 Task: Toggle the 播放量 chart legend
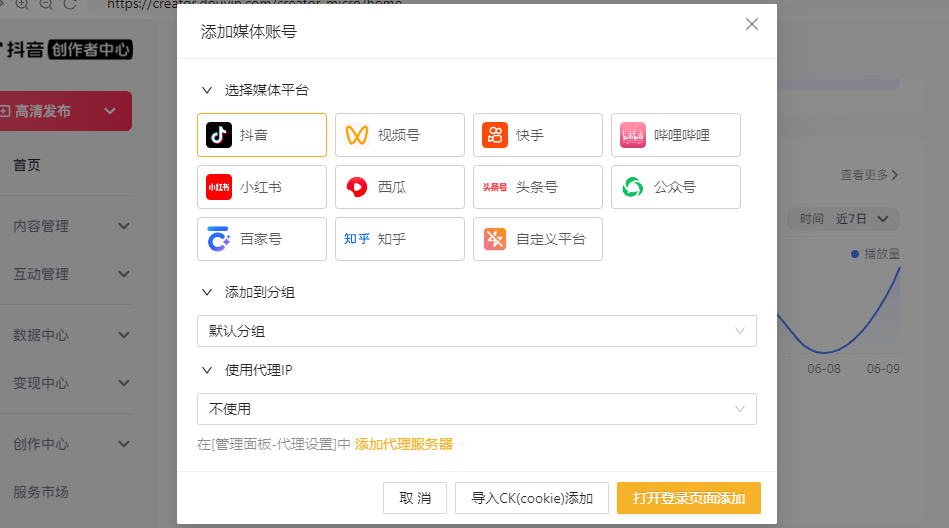click(875, 254)
